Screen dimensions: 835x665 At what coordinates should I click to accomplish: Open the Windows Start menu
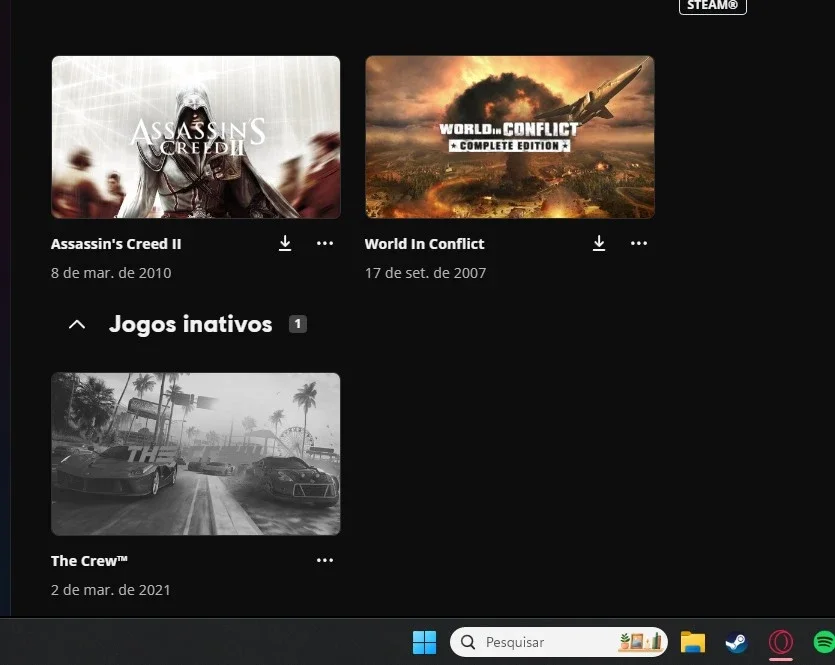(x=424, y=642)
